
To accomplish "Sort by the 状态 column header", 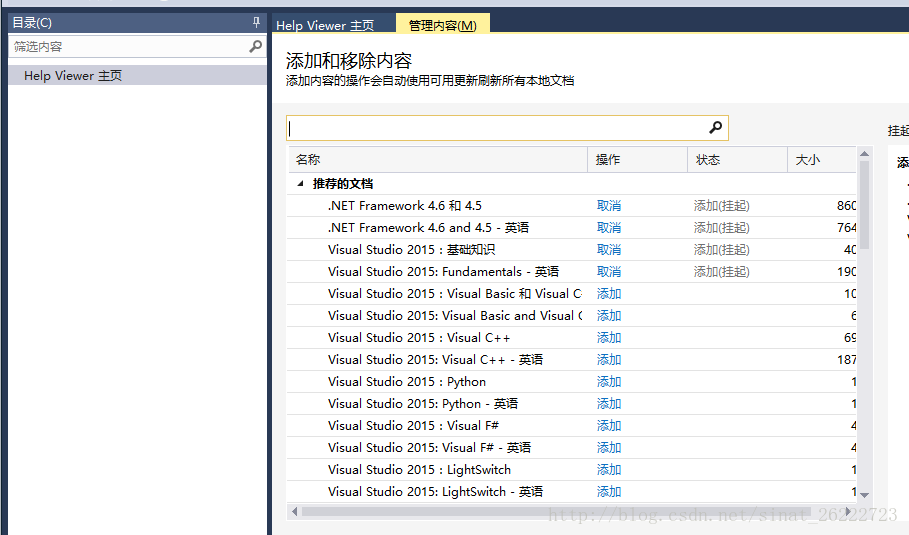I will [x=737, y=160].
